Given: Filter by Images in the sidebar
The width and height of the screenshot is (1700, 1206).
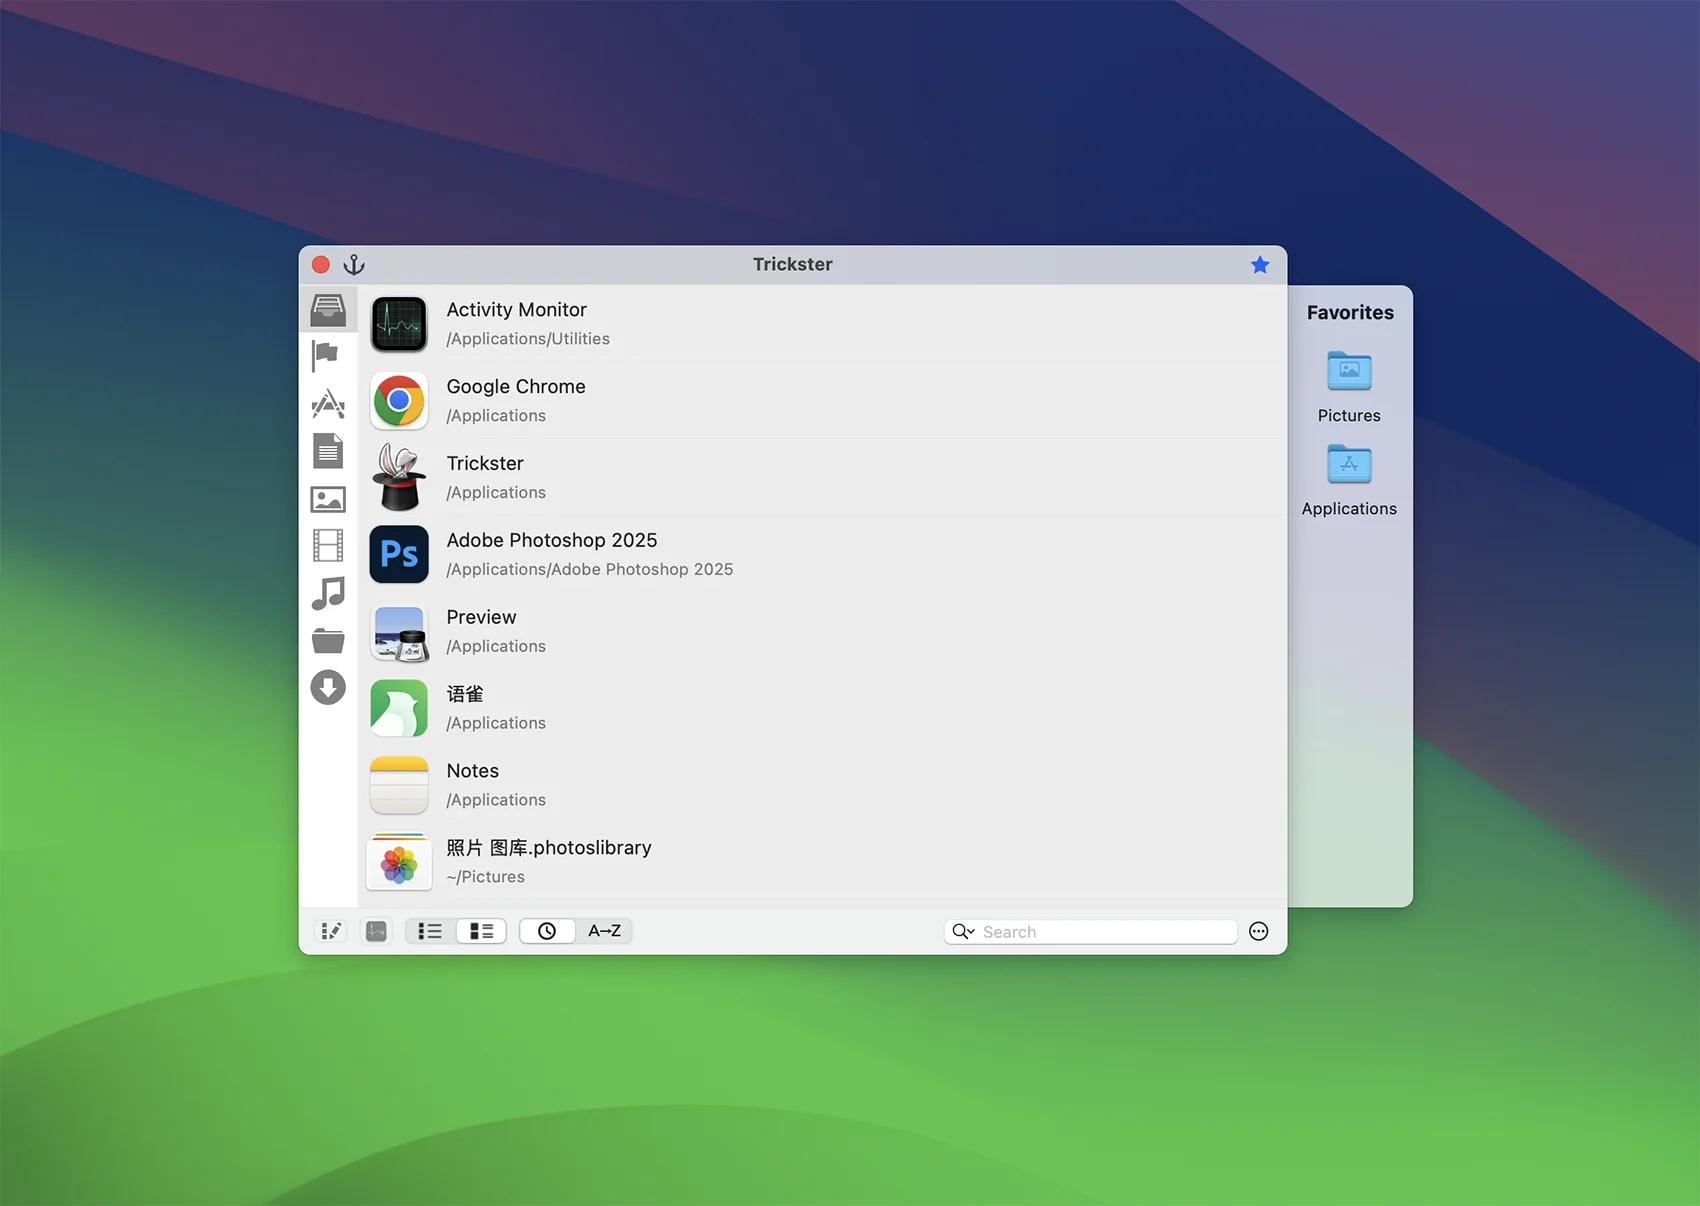Looking at the screenshot, I should [x=328, y=499].
